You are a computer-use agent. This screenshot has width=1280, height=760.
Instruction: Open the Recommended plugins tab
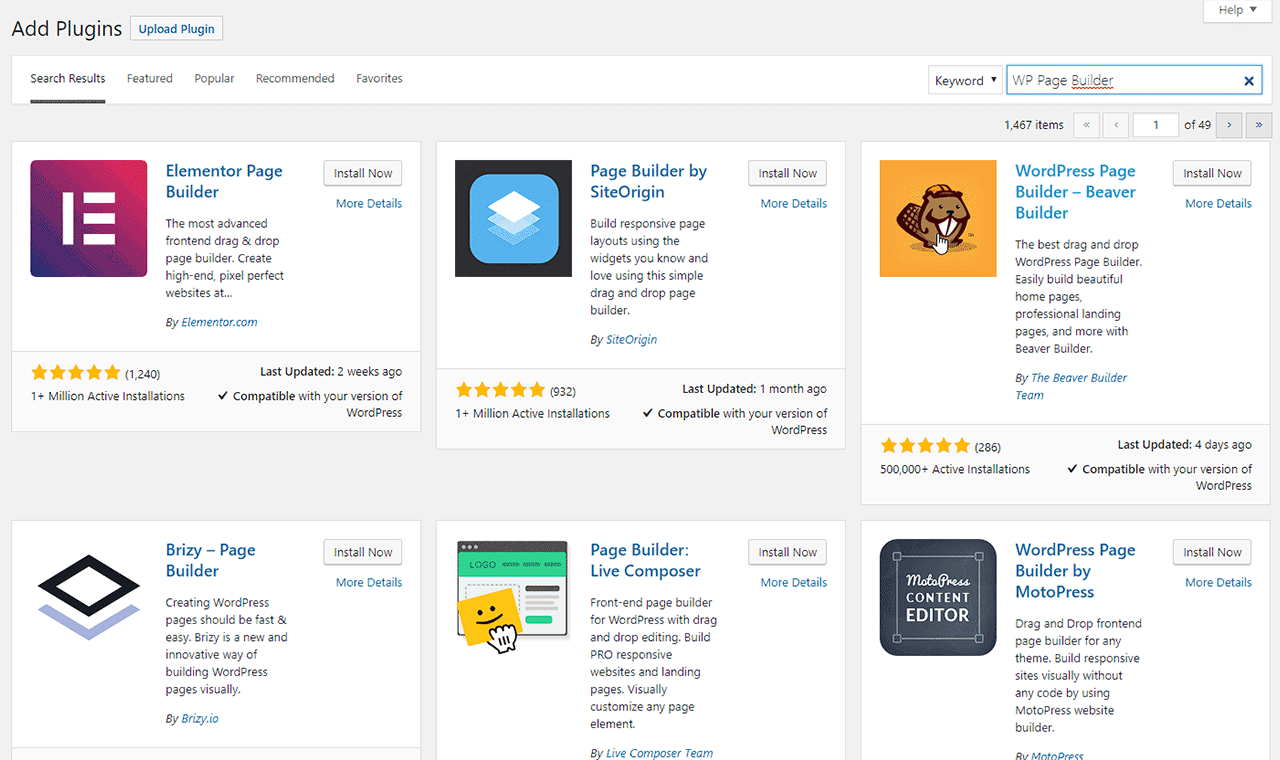click(x=295, y=78)
